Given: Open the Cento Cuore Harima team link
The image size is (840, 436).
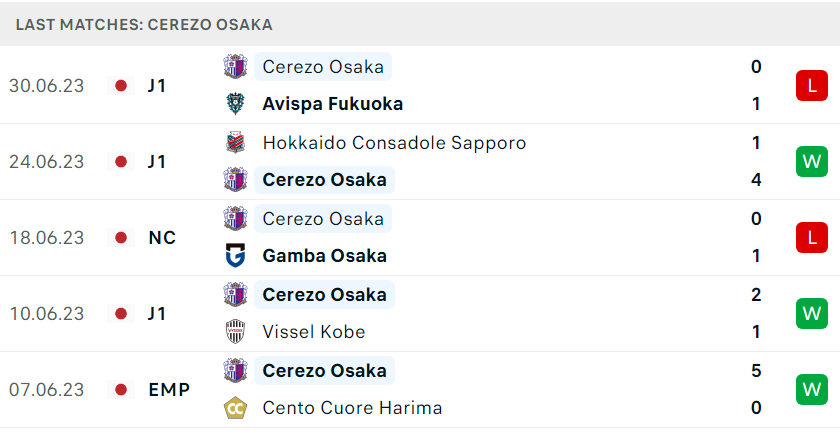Looking at the screenshot, I should pyautogui.click(x=352, y=408).
